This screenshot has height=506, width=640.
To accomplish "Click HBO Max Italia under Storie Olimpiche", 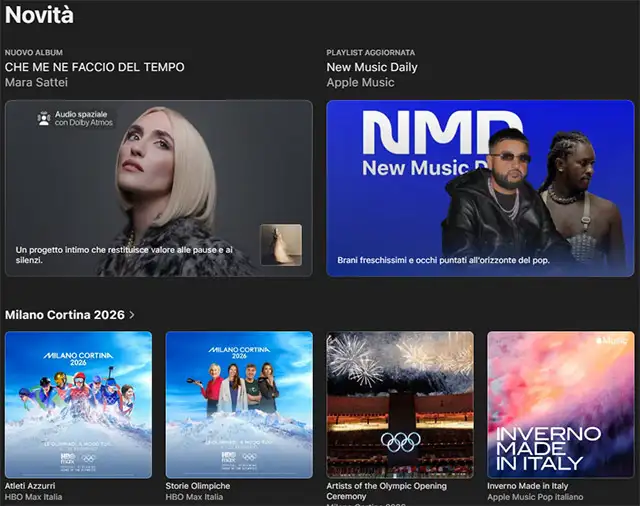I will pyautogui.click(x=194, y=497).
